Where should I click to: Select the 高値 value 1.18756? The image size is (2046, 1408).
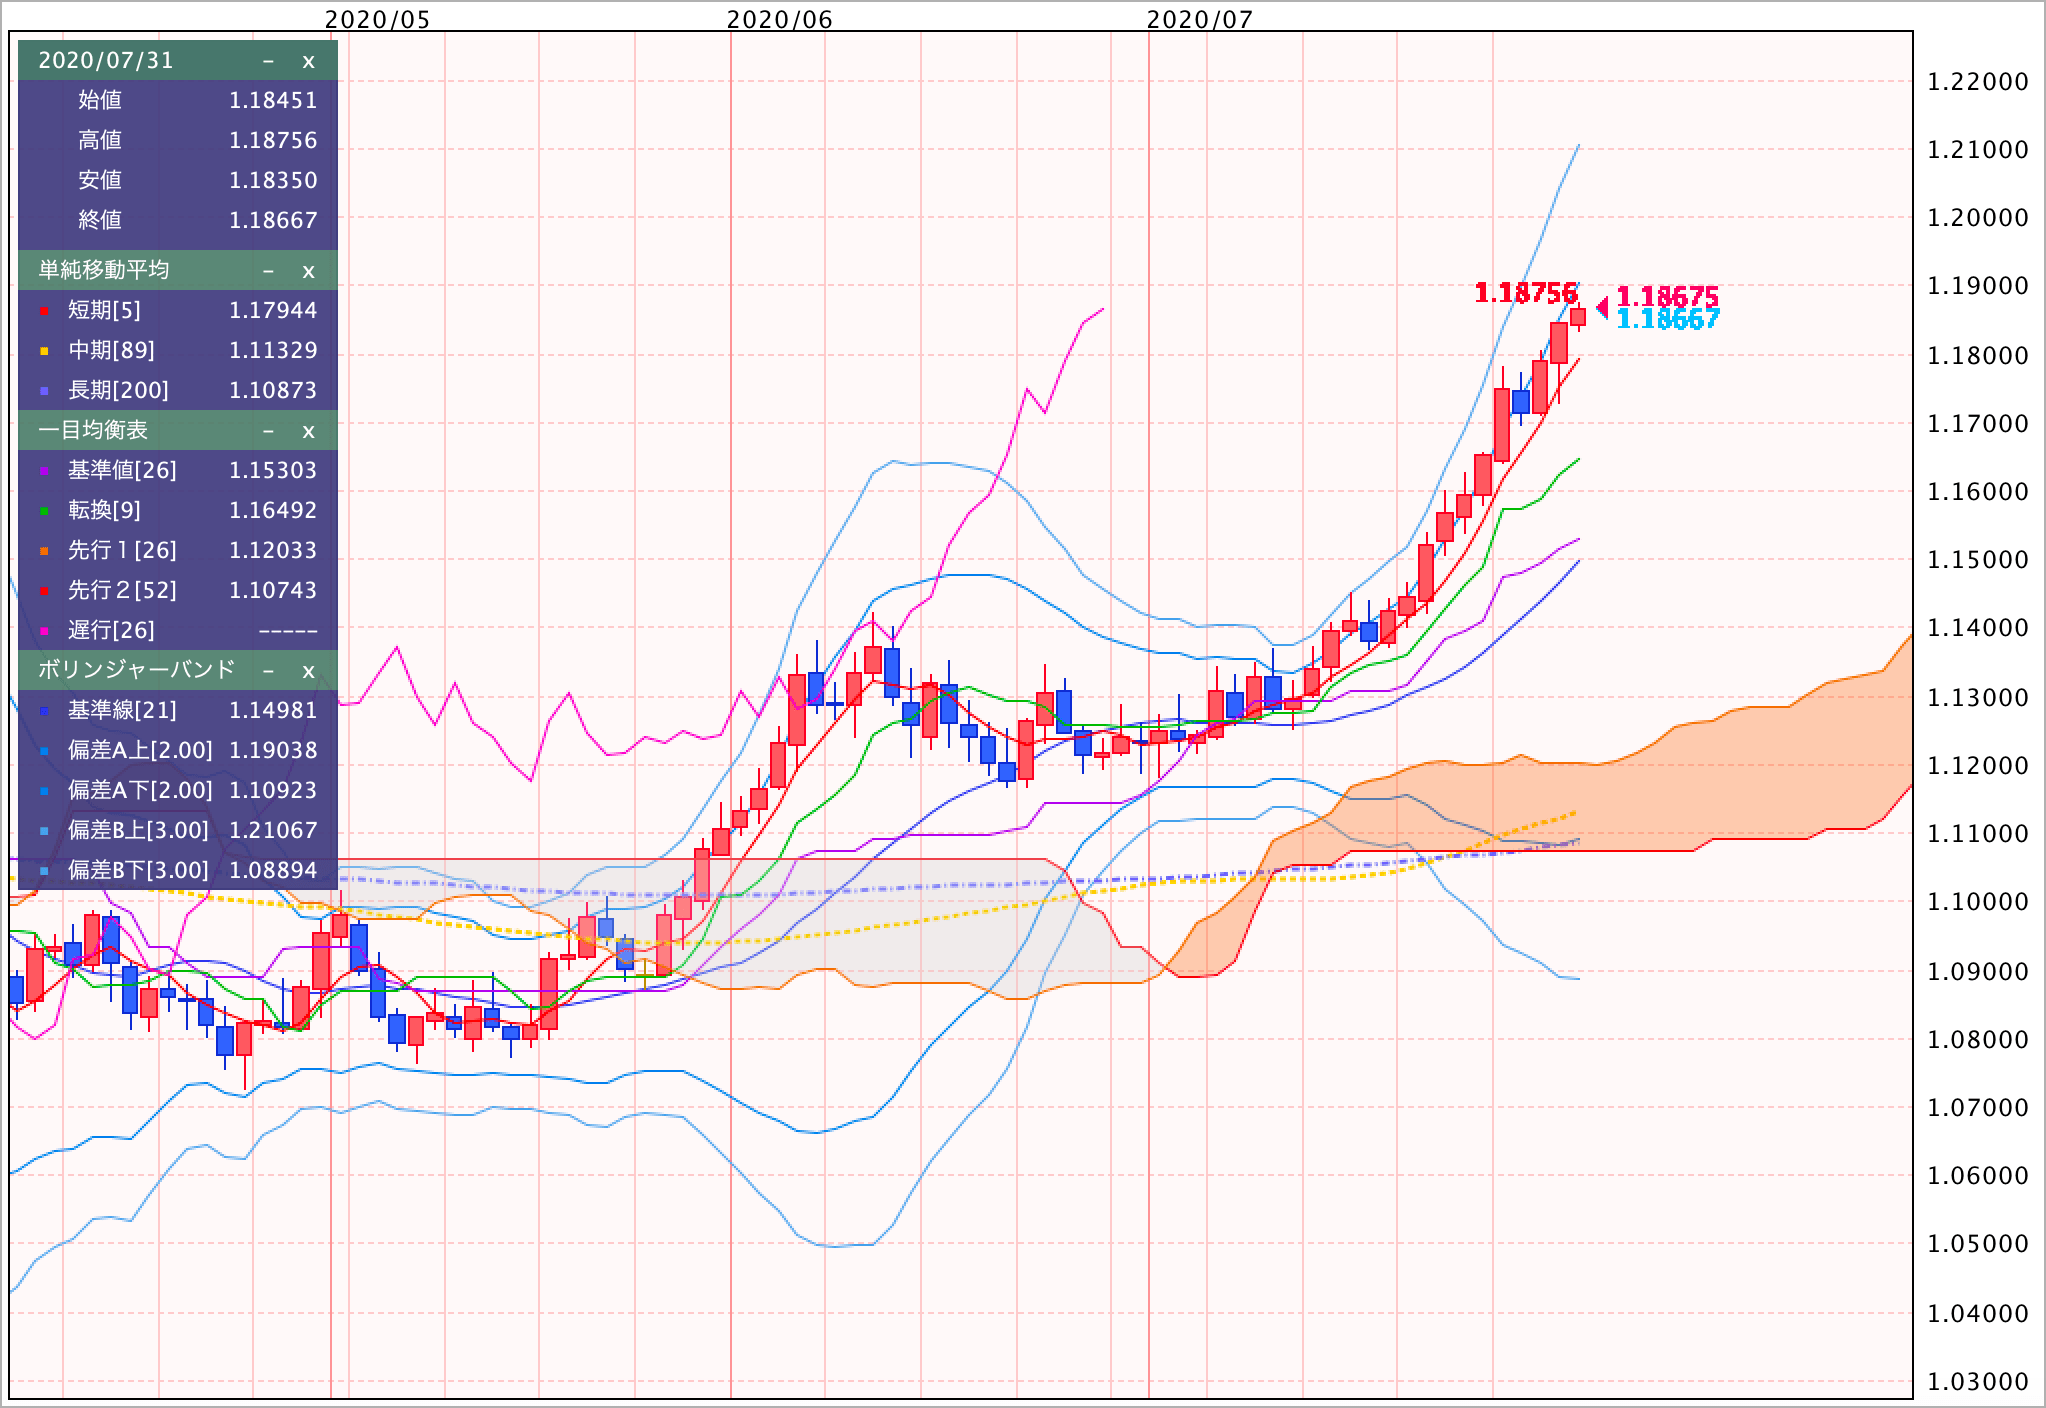click(273, 141)
